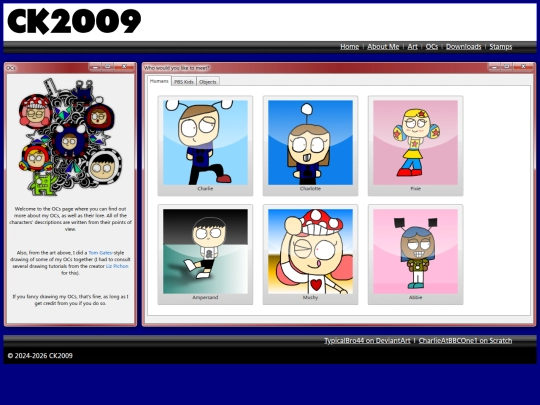Select the Pixie character portrait
This screenshot has height=405, width=540.
click(x=415, y=143)
